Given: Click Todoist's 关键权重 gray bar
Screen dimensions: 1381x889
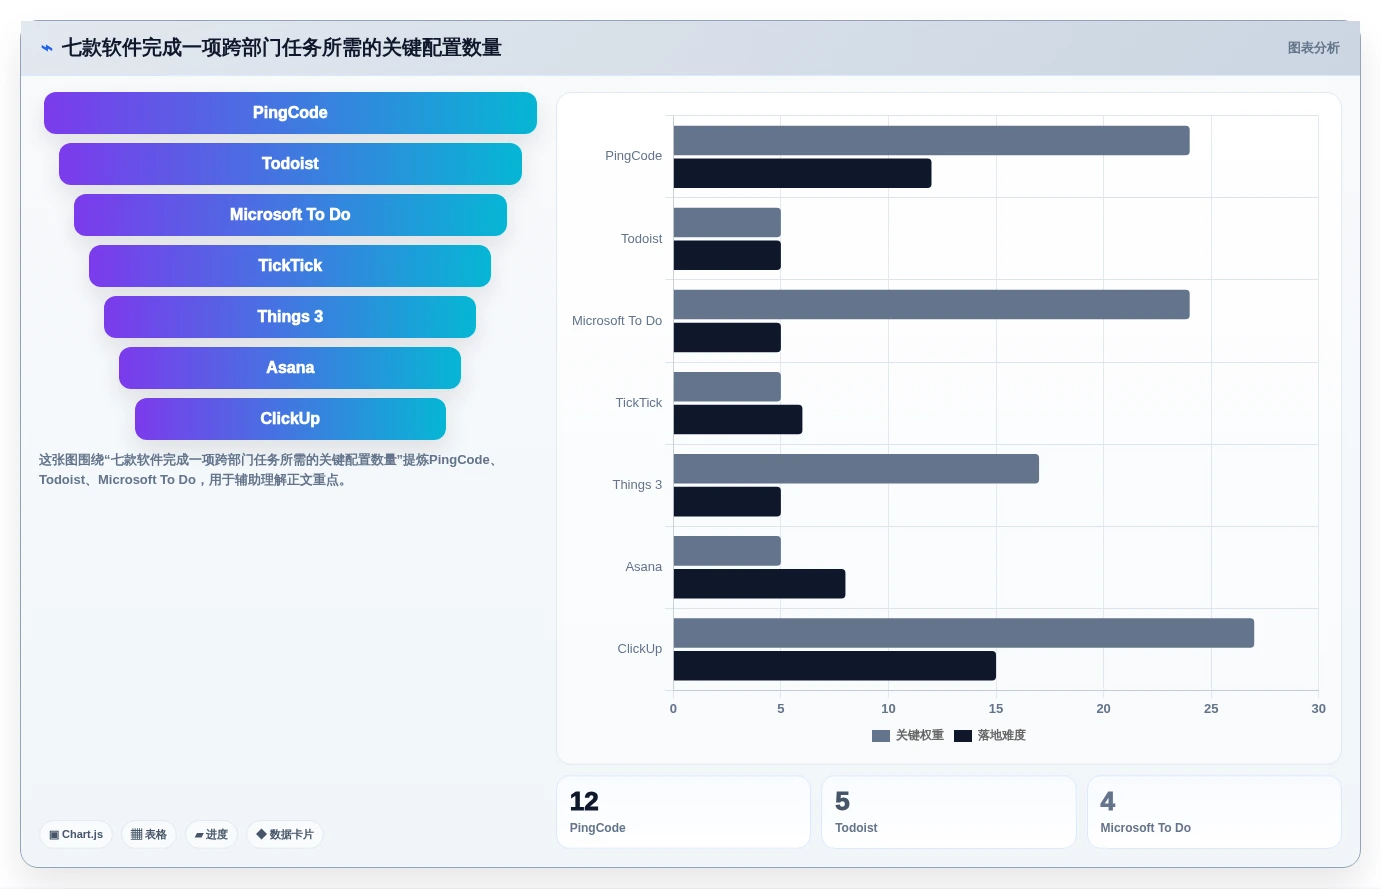Looking at the screenshot, I should pyautogui.click(x=727, y=222).
